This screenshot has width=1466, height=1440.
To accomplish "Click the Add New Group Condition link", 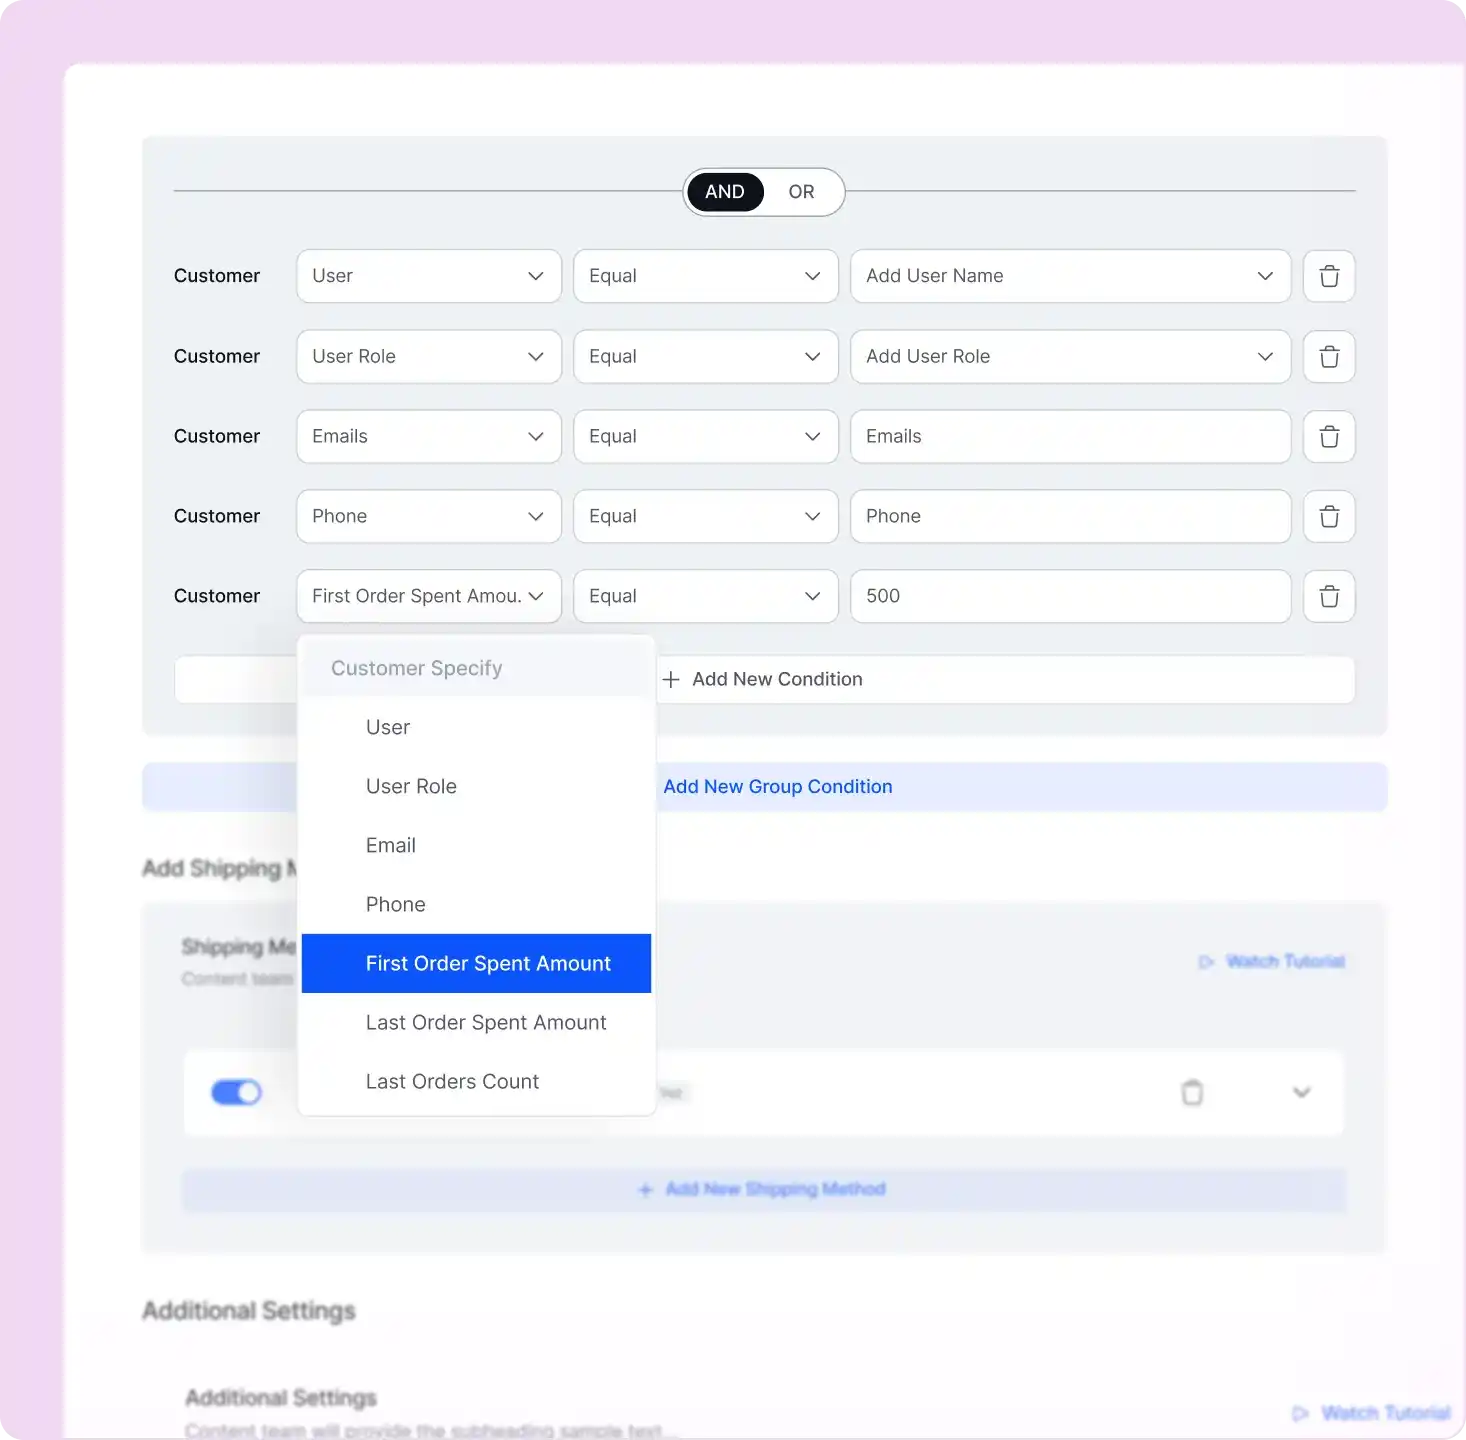I will [x=777, y=786].
